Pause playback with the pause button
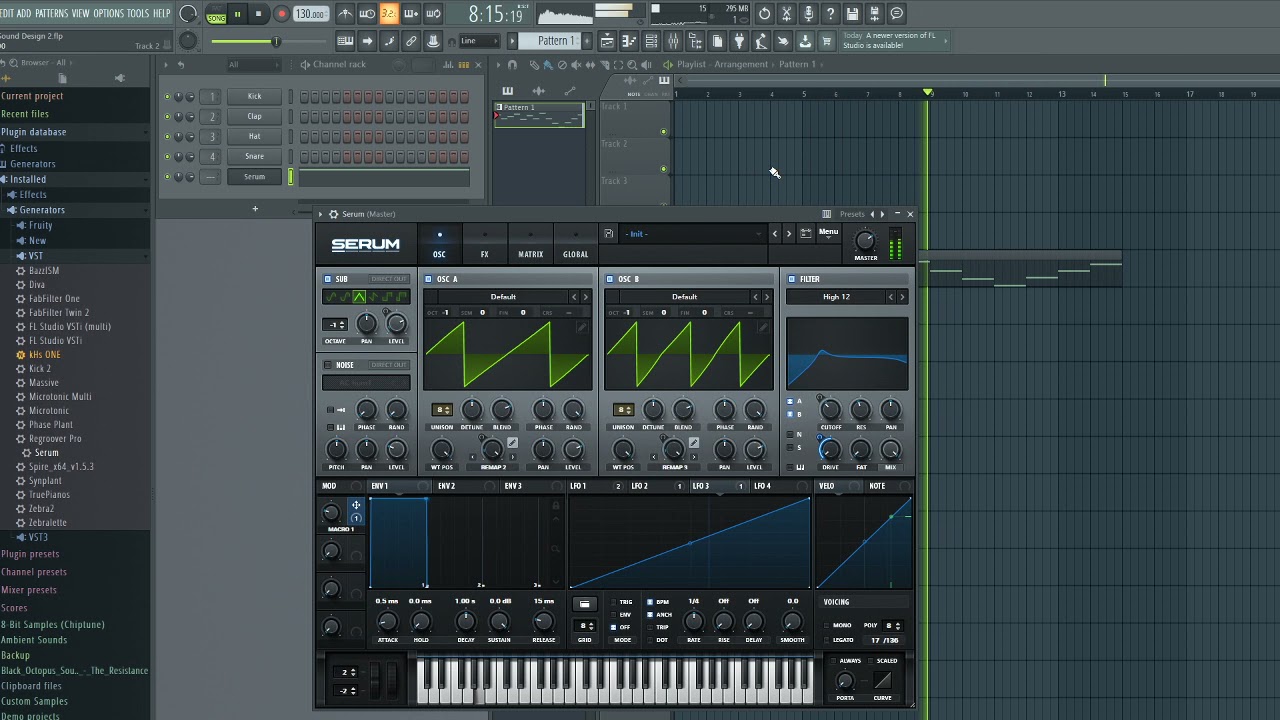The image size is (1280, 720). pyautogui.click(x=237, y=14)
